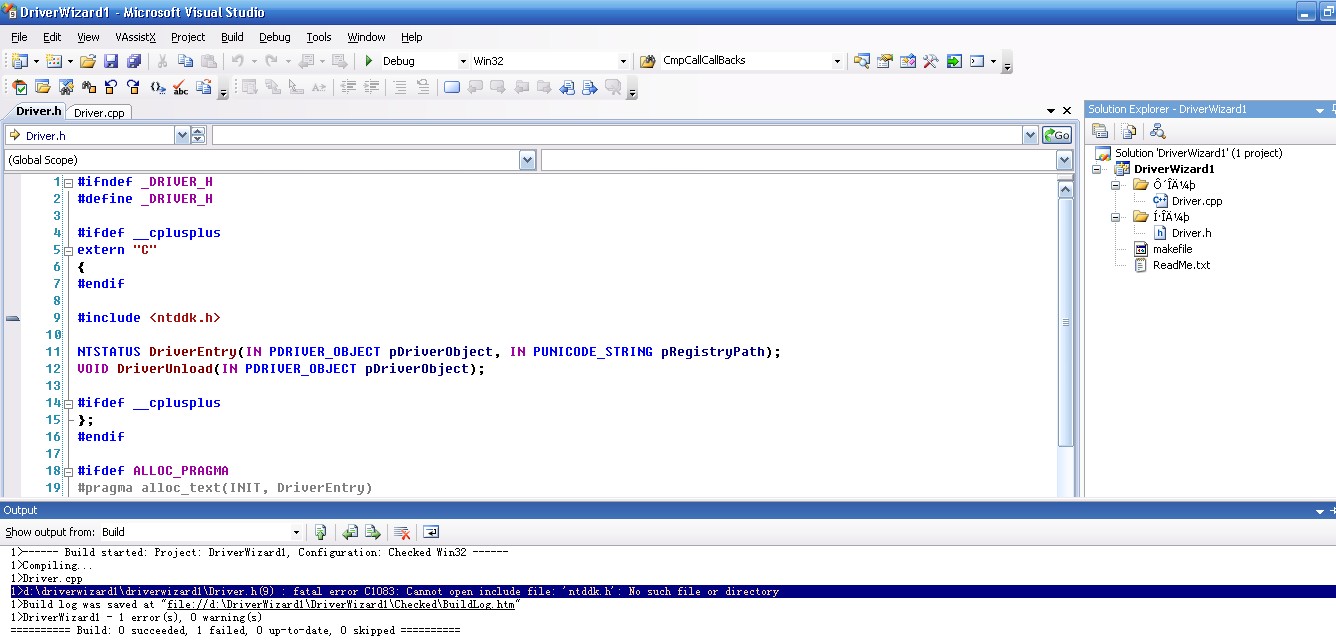Go to previous message in Output
Viewport: 1336px width, 643px height.
[x=350, y=532]
